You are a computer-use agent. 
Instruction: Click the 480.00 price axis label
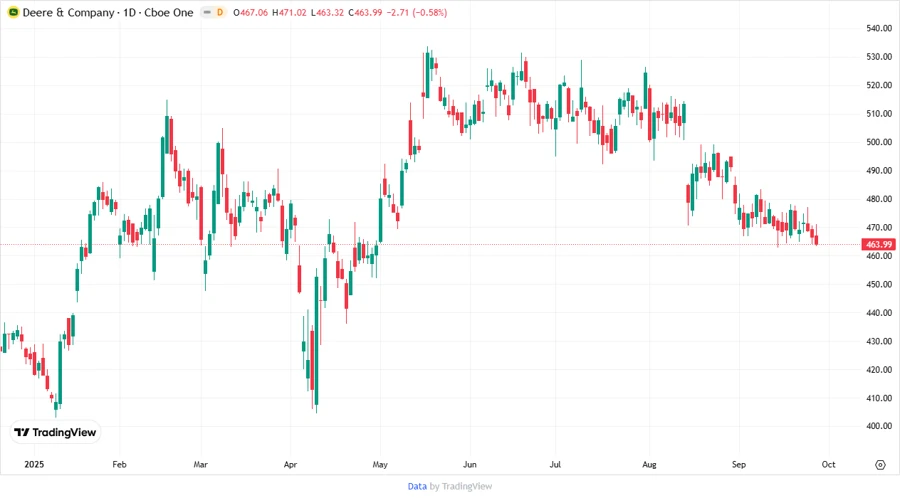pyautogui.click(x=879, y=199)
